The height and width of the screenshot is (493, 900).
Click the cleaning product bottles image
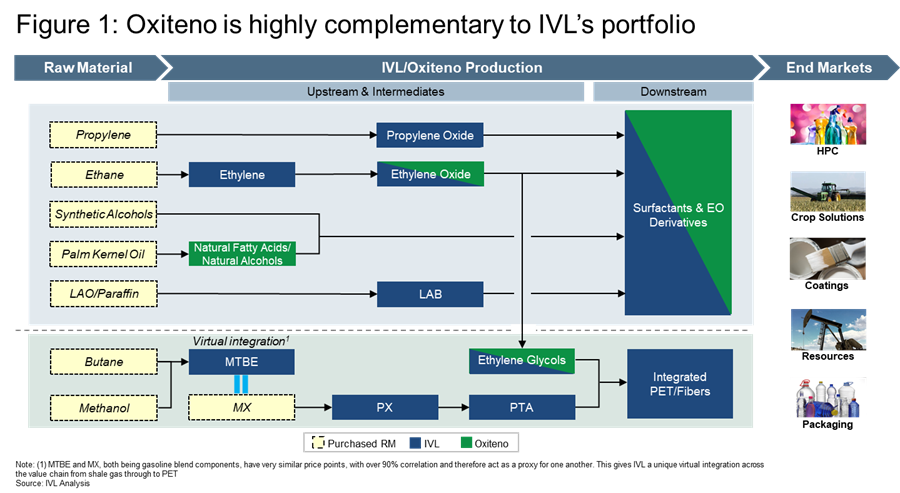[x=827, y=125]
